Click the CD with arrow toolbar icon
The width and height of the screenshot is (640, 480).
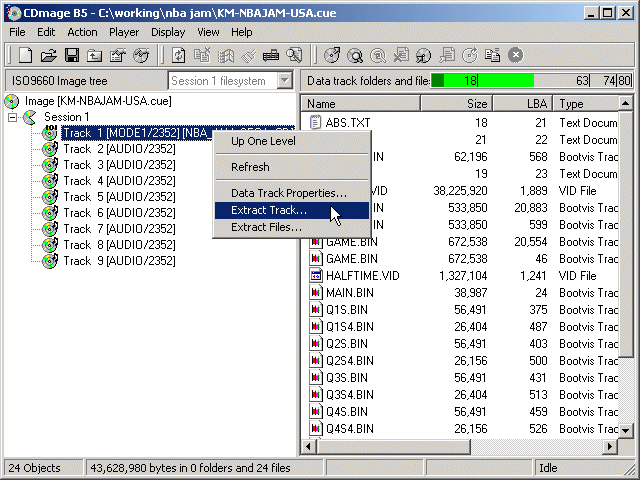coord(332,55)
